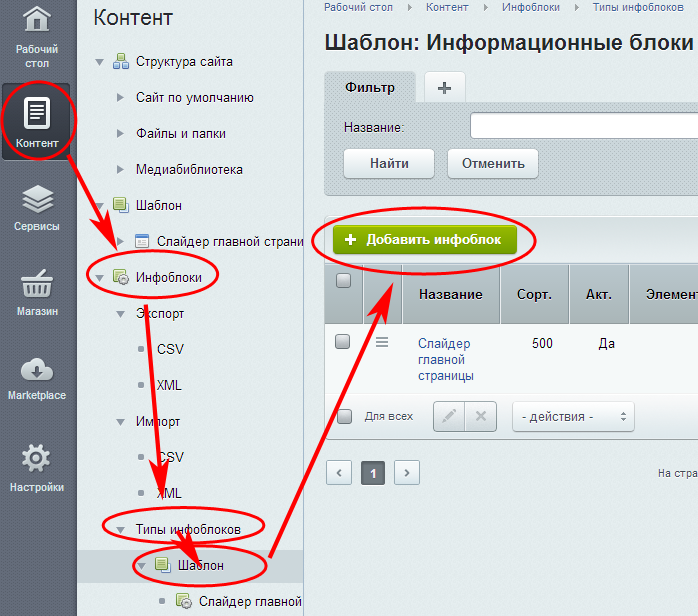Collapse the Импорт tree node arrow

[x=121, y=422]
